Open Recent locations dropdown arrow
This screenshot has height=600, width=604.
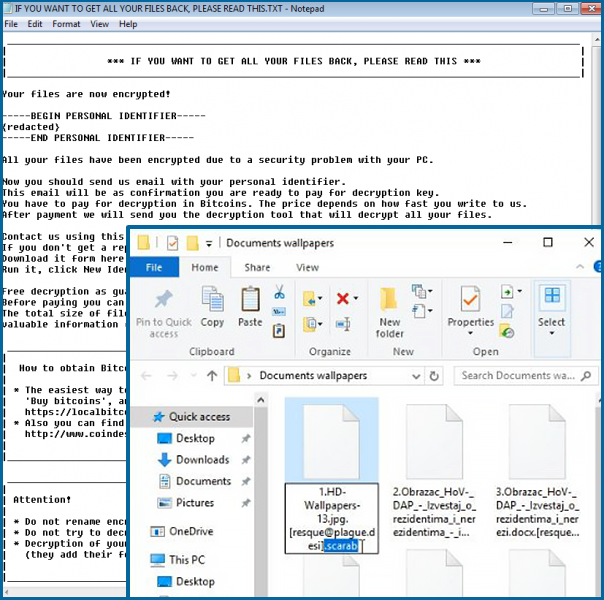tap(193, 375)
